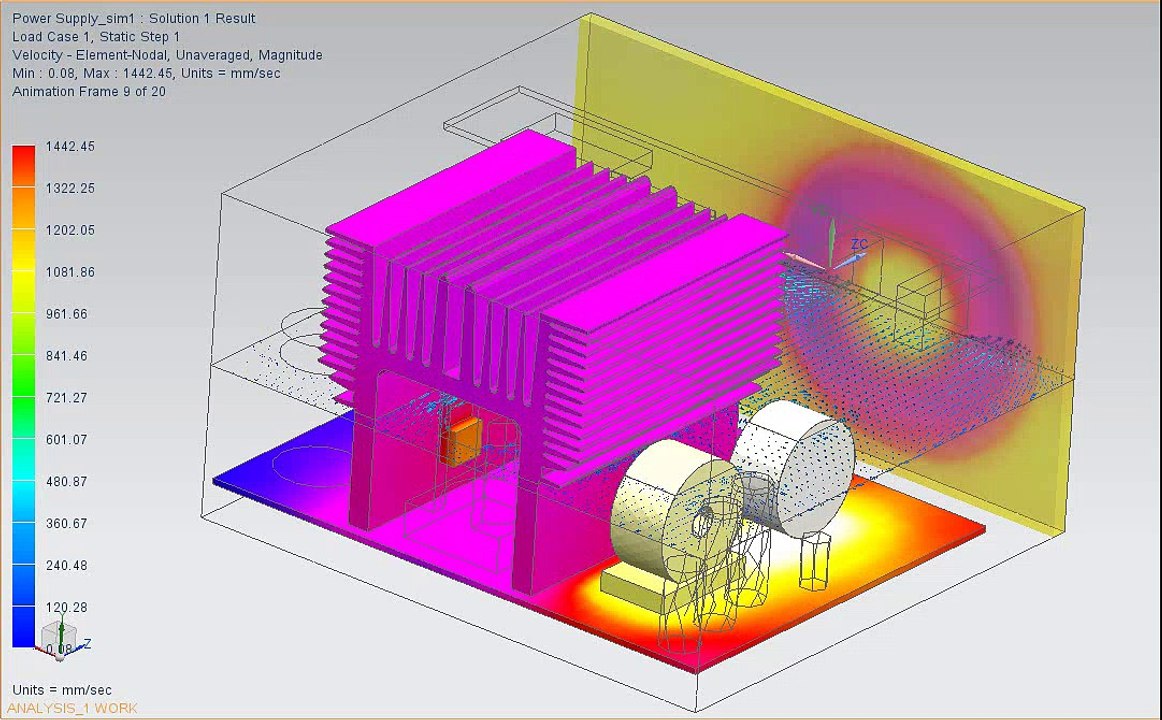This screenshot has width=1162, height=720.
Task: Click the view orientation triad cube
Action: [59, 637]
